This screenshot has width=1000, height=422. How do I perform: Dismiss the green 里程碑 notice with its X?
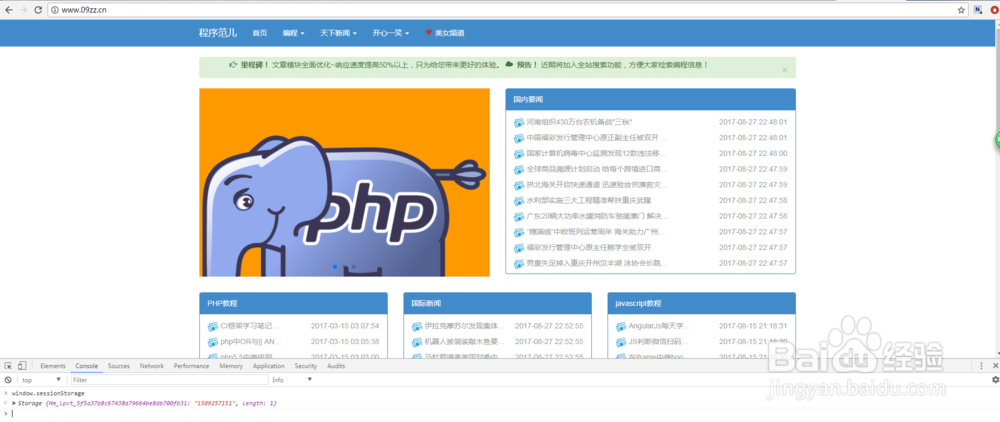(x=784, y=70)
